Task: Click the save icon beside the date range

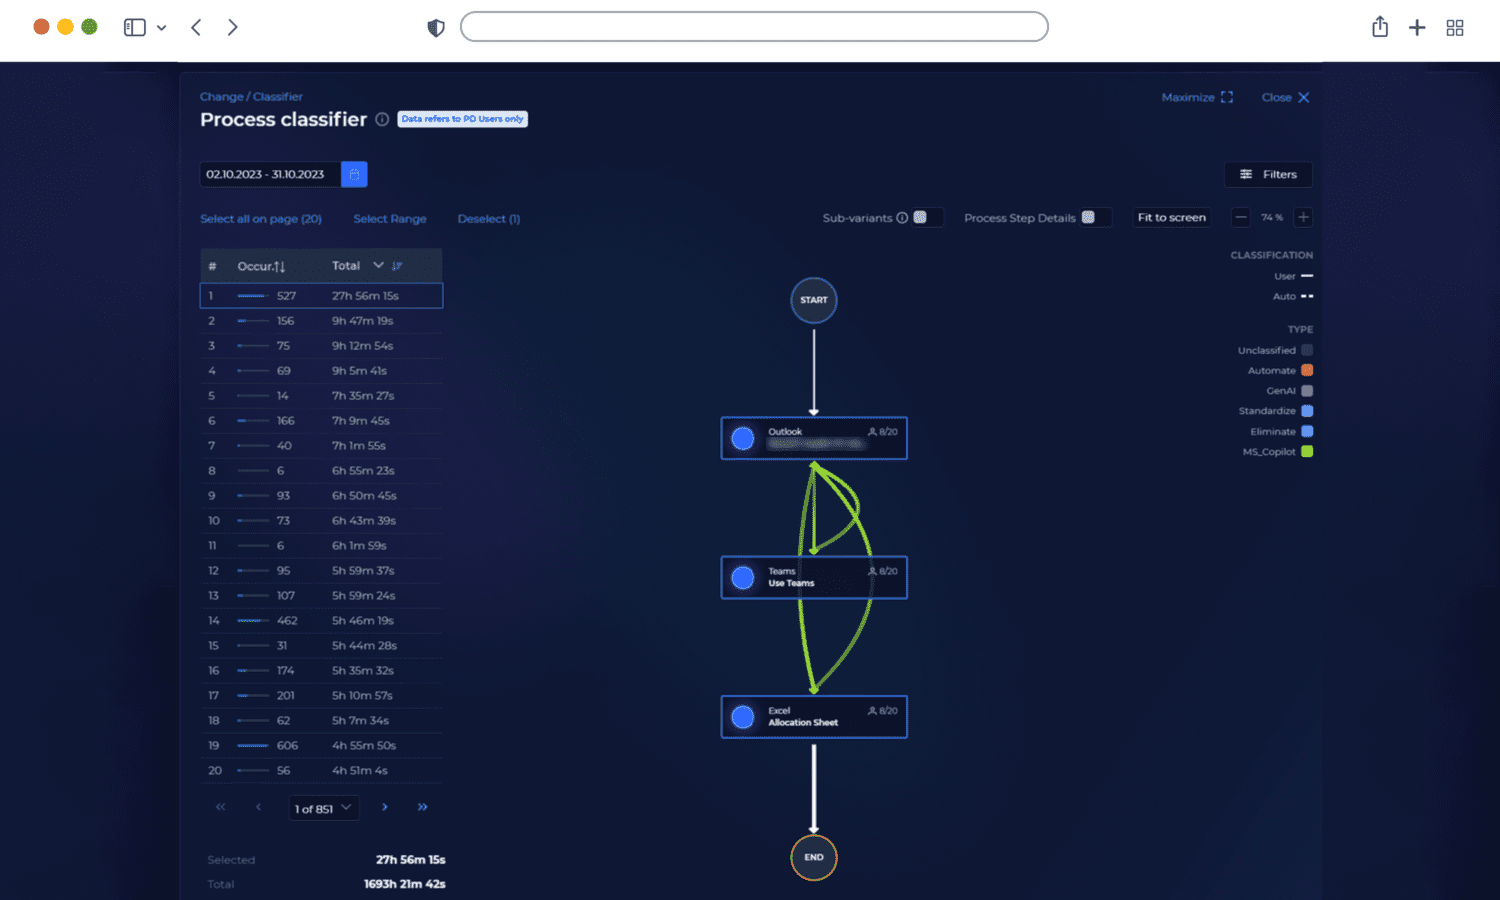Action: coord(354,173)
